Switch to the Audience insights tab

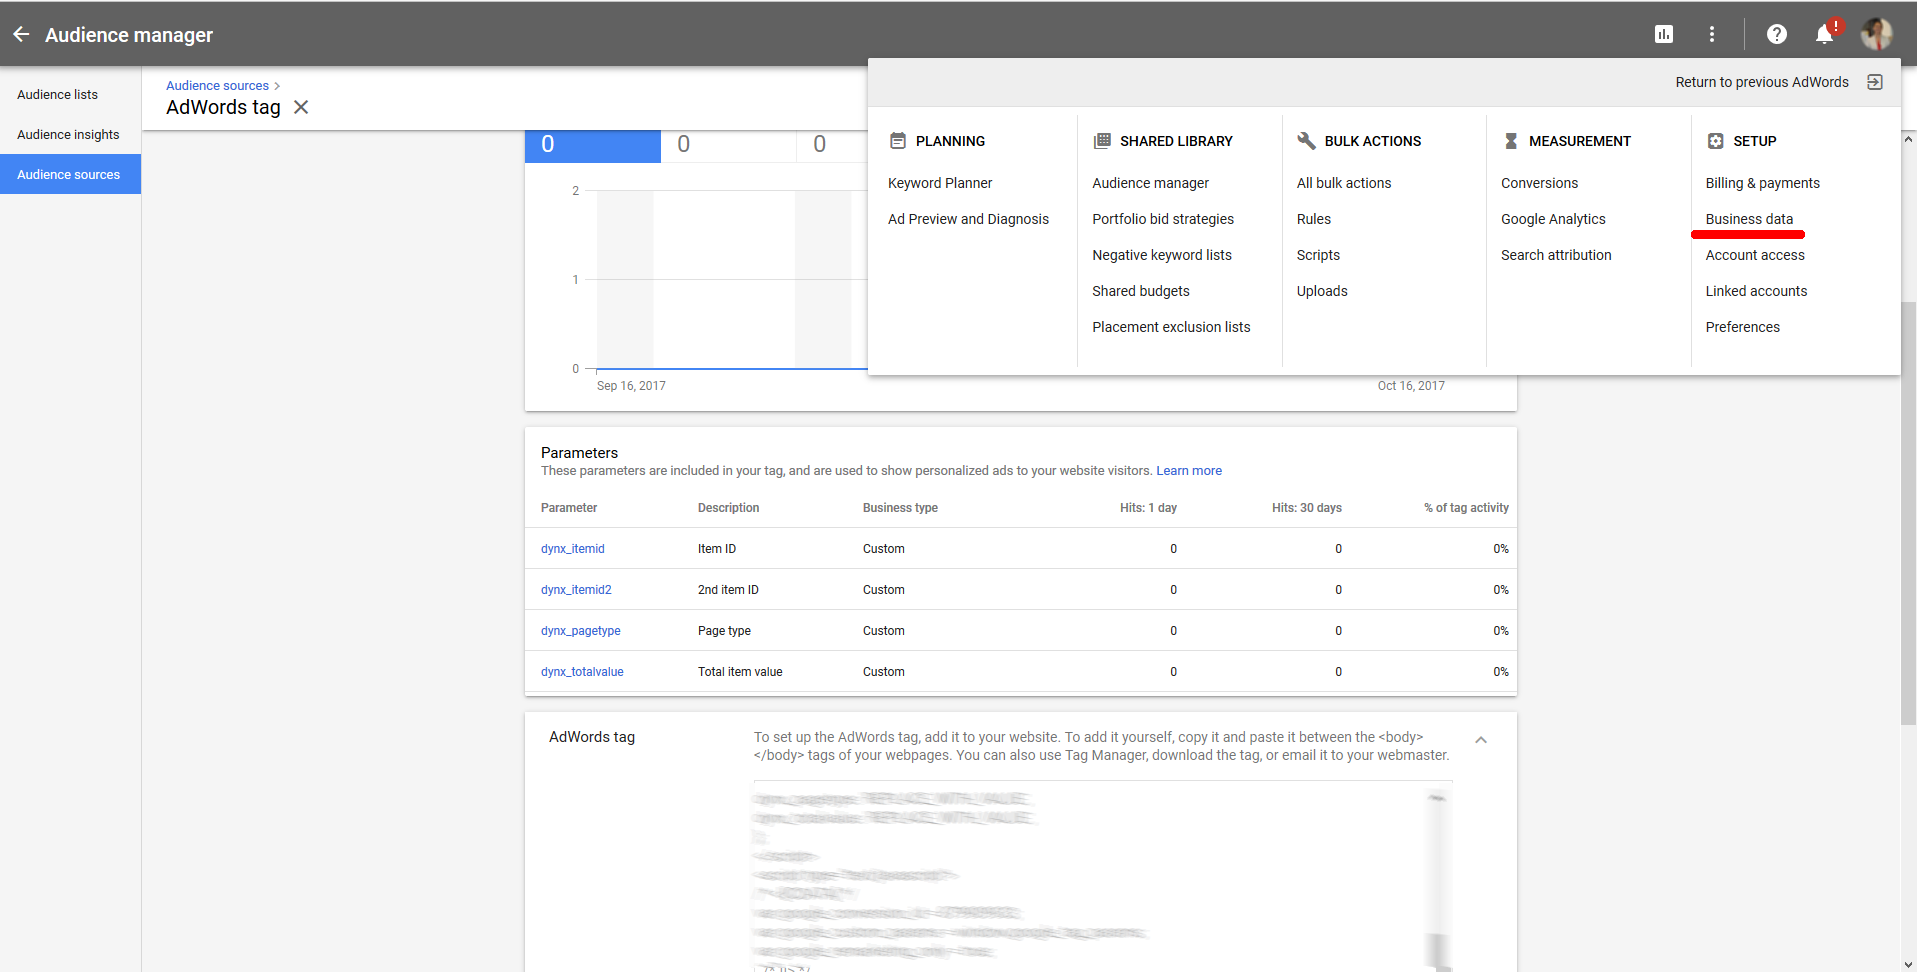[x=68, y=134]
